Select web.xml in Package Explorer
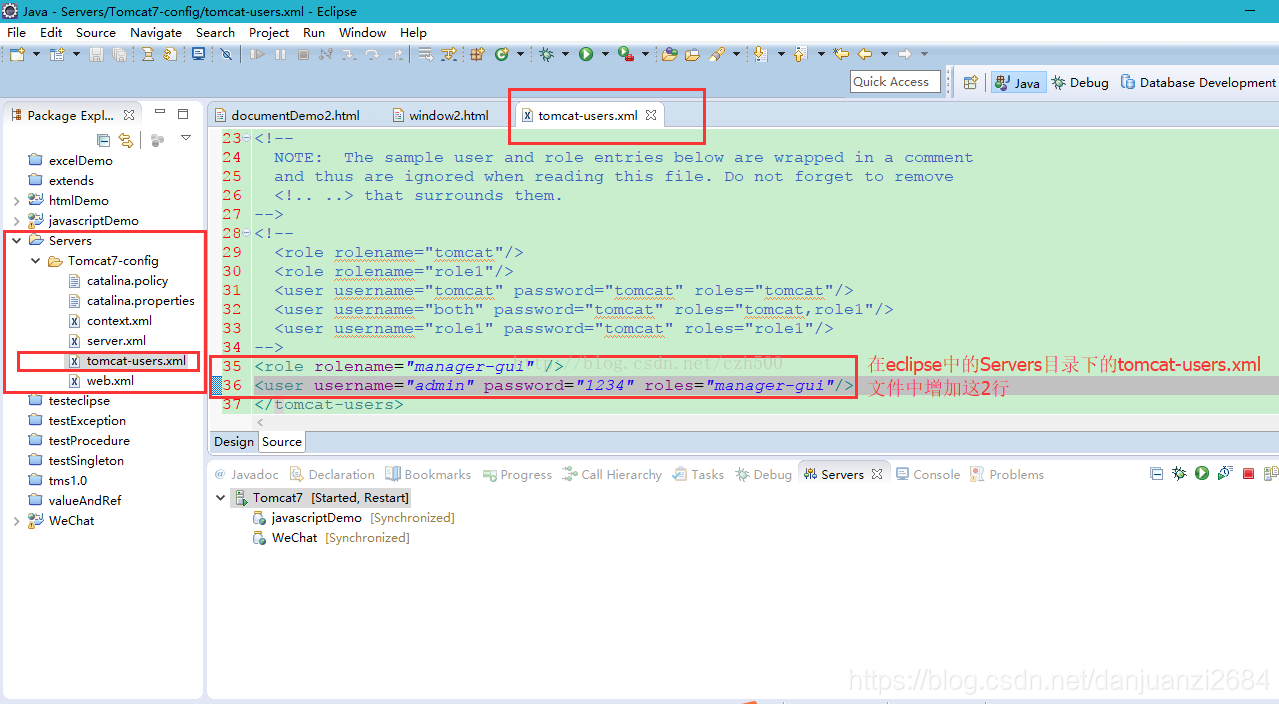Screen dimensions: 1279x704 point(101,380)
